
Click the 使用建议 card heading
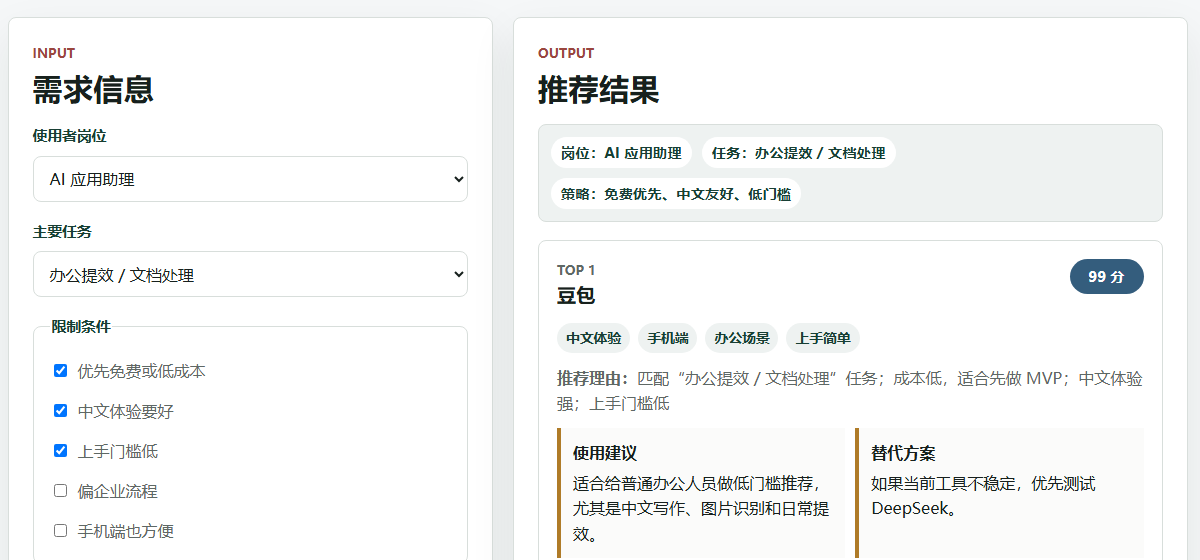pyautogui.click(x=605, y=453)
